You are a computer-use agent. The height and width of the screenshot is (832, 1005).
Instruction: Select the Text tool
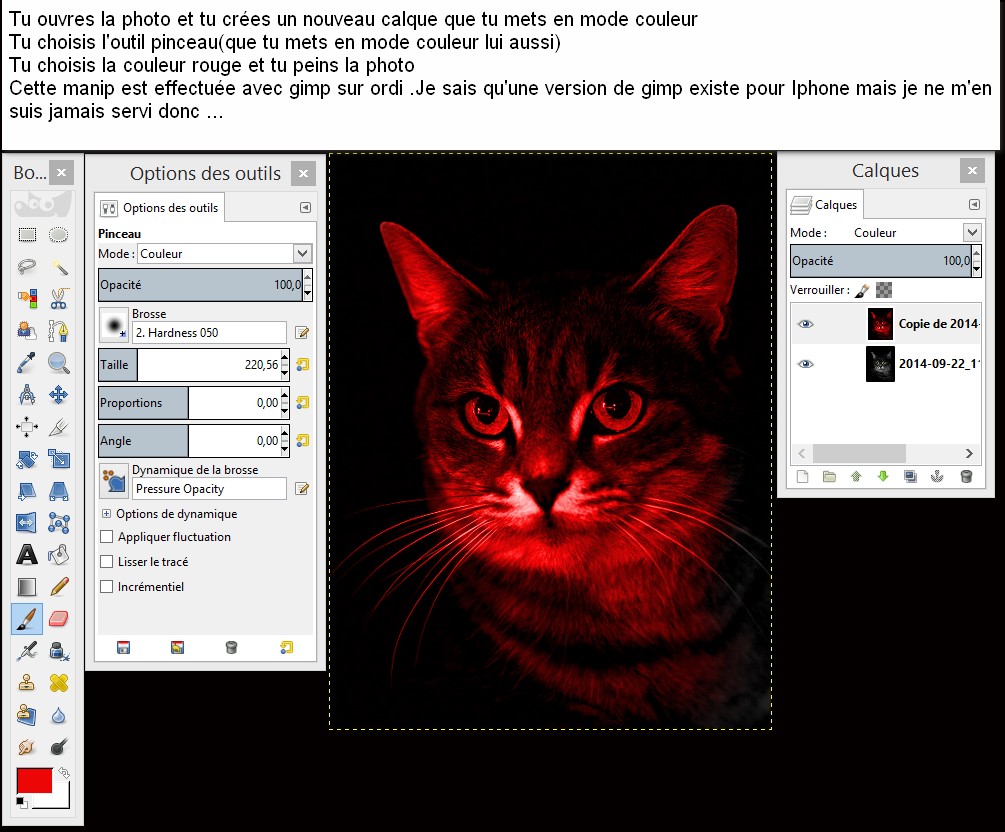click(x=27, y=555)
